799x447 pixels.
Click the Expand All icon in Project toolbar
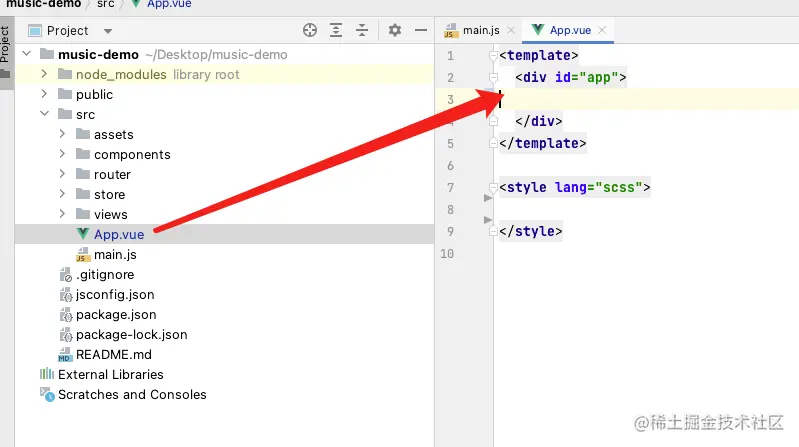coord(336,31)
